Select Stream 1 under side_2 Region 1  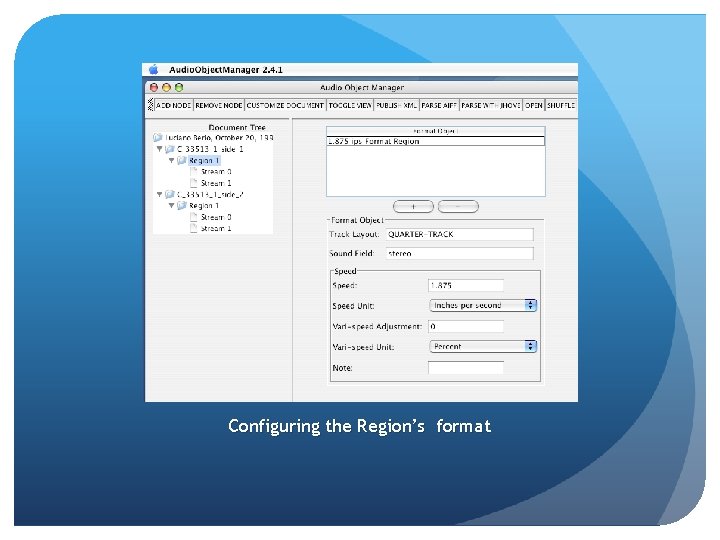pyautogui.click(x=216, y=228)
